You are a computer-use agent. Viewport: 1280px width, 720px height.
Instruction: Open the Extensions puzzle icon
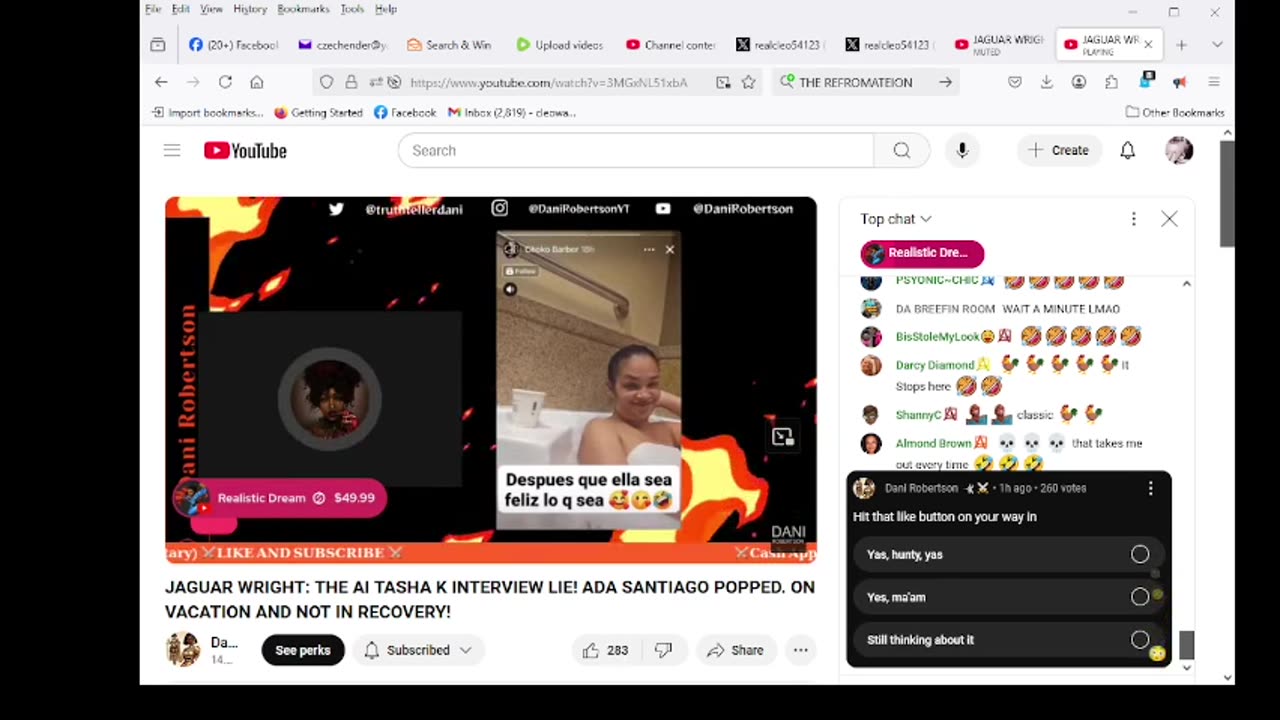1111,82
